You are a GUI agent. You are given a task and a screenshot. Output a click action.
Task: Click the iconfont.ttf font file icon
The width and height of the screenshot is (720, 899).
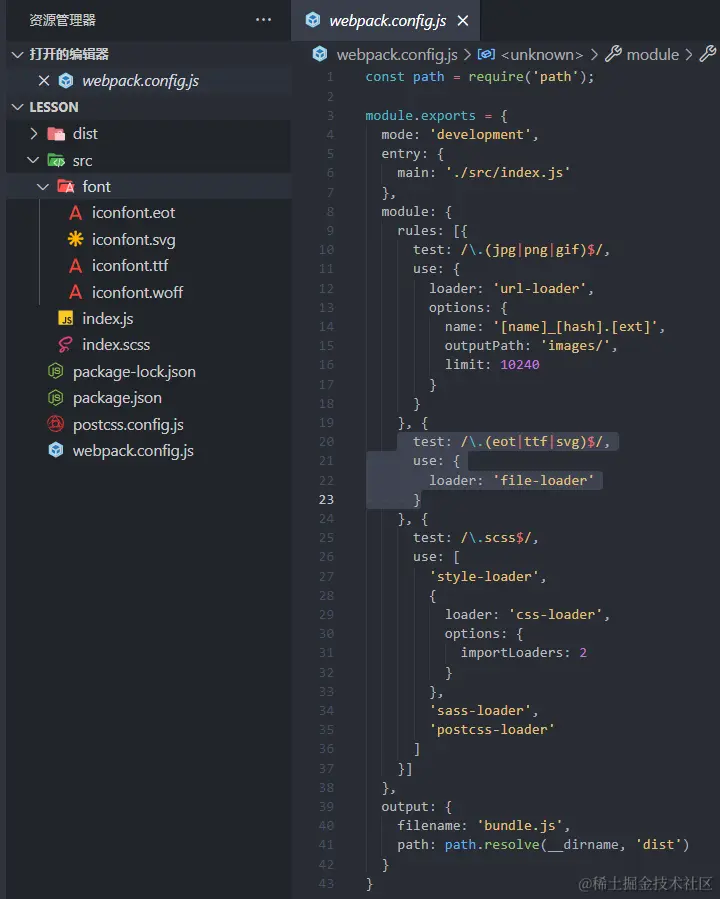coord(75,266)
